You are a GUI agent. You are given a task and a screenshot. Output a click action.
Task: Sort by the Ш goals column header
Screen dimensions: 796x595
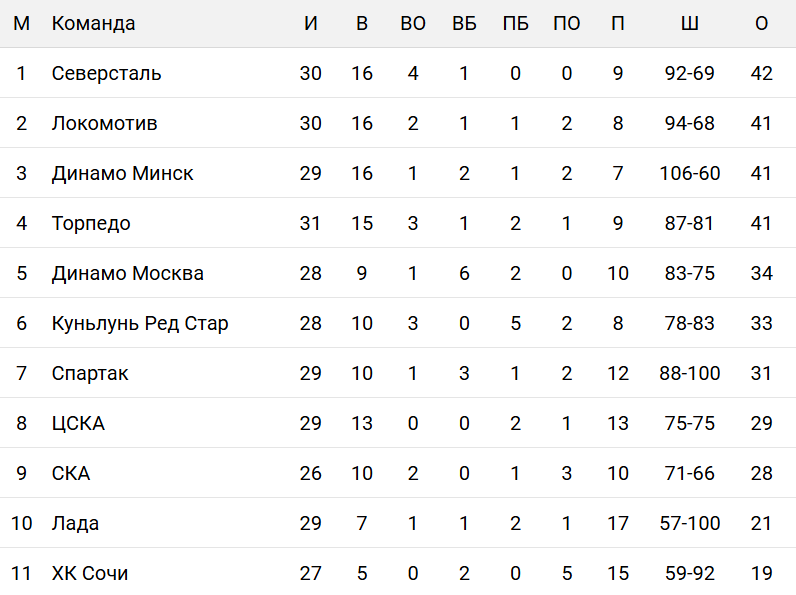[x=689, y=23]
